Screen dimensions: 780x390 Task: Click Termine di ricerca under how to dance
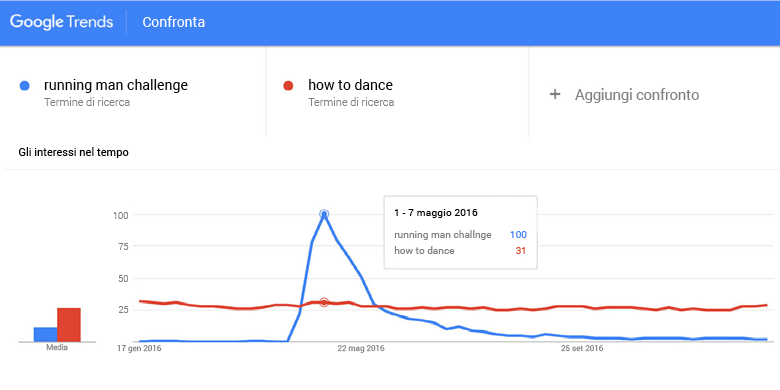[351, 102]
